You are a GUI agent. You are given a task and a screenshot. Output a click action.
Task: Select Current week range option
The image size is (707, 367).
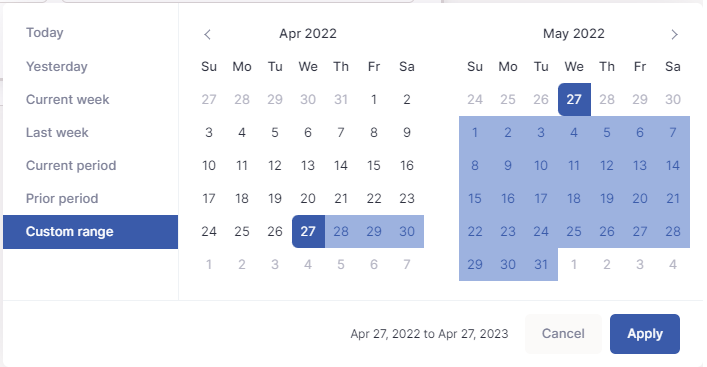point(68,99)
